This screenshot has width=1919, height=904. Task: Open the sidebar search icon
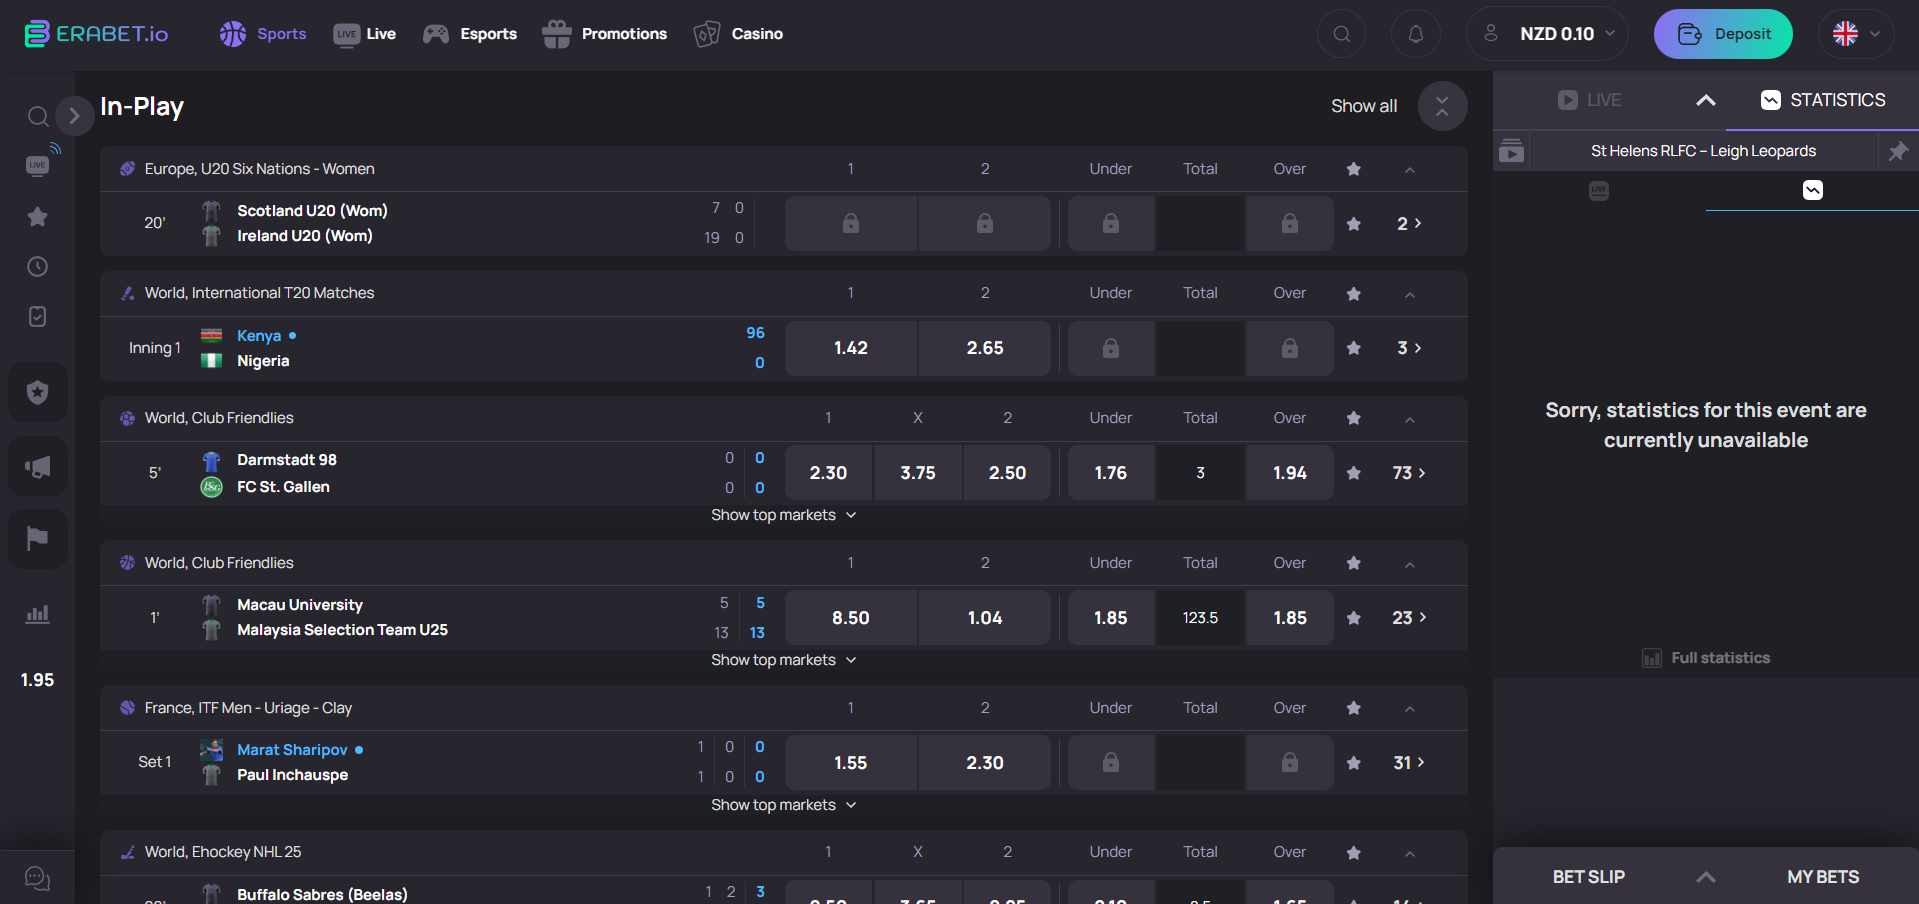click(x=37, y=117)
